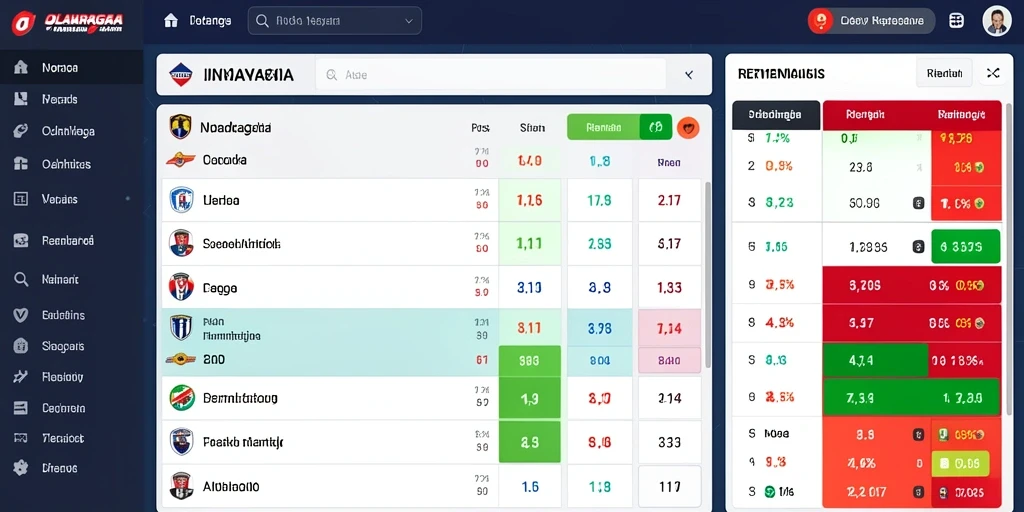
Task: Open the user avatar in the top-right corner
Action: click(997, 21)
